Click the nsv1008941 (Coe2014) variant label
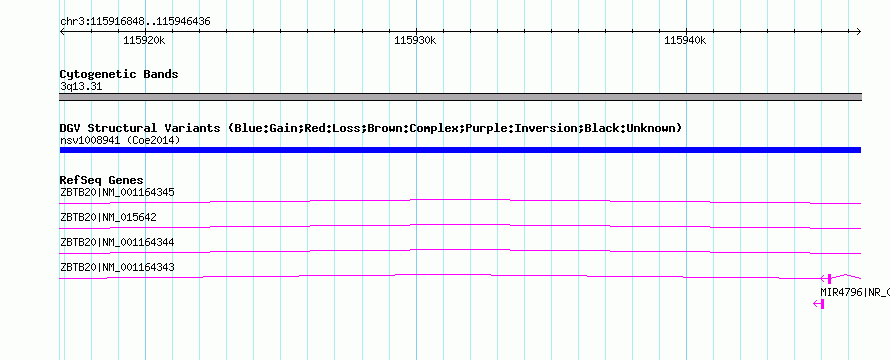The image size is (890, 360). 120,140
